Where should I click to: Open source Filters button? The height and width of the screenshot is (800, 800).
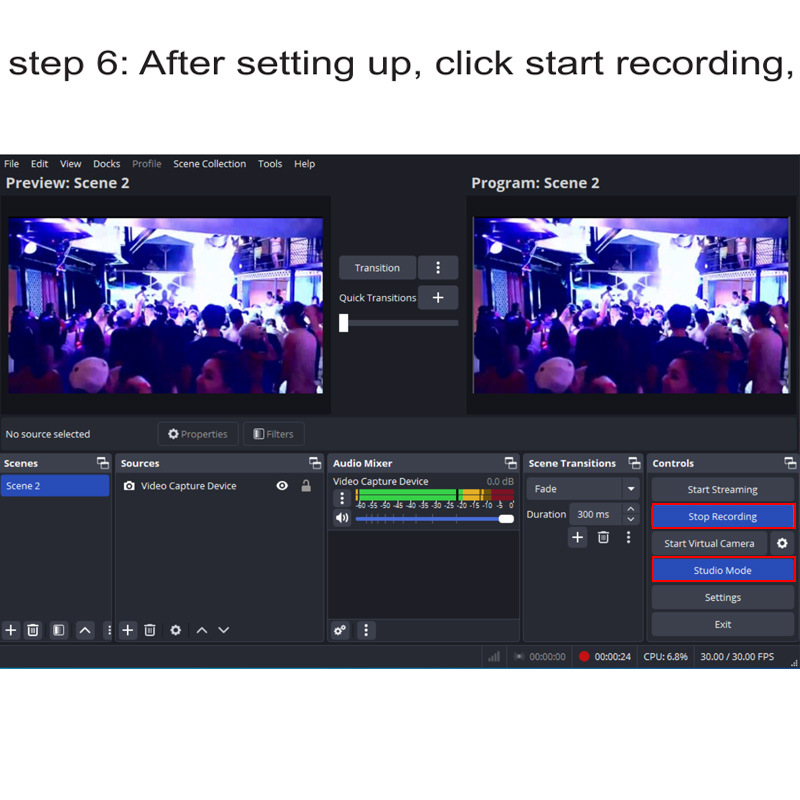tap(274, 434)
